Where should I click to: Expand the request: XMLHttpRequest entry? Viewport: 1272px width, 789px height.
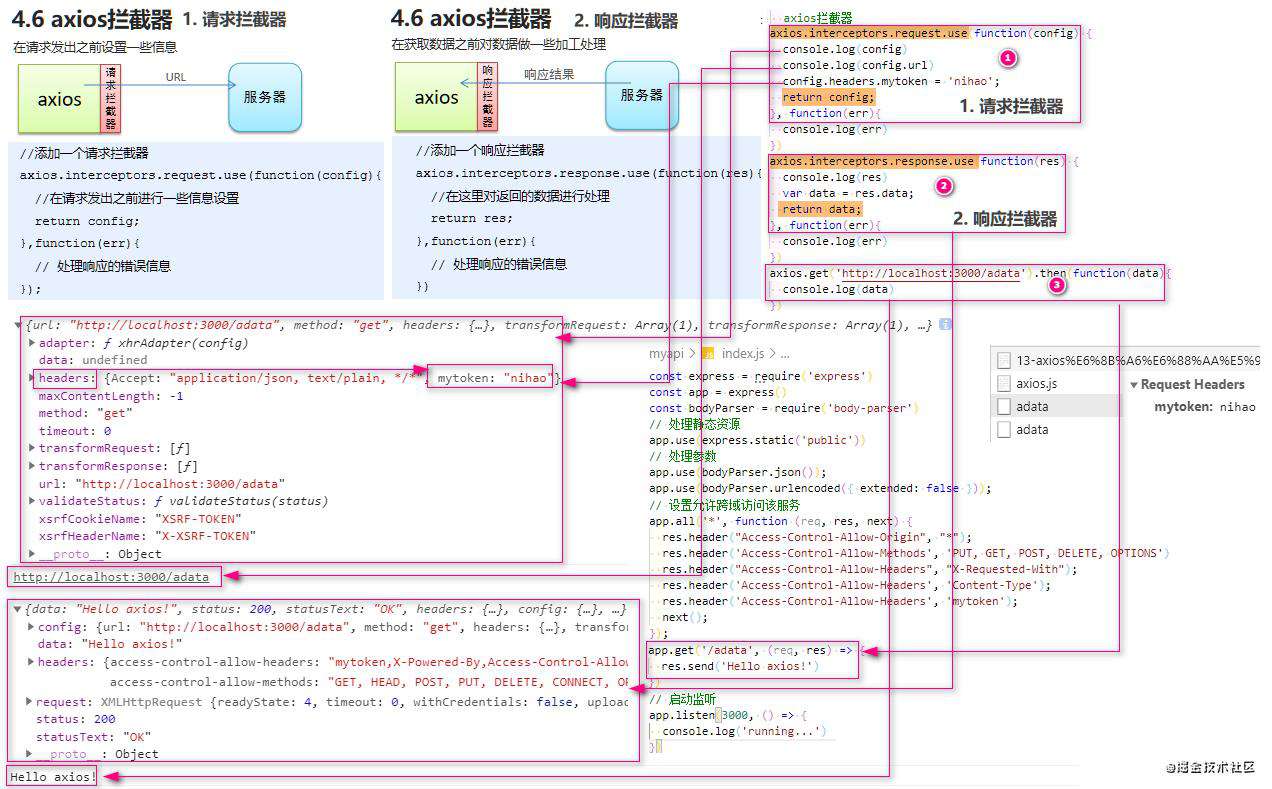[28, 702]
